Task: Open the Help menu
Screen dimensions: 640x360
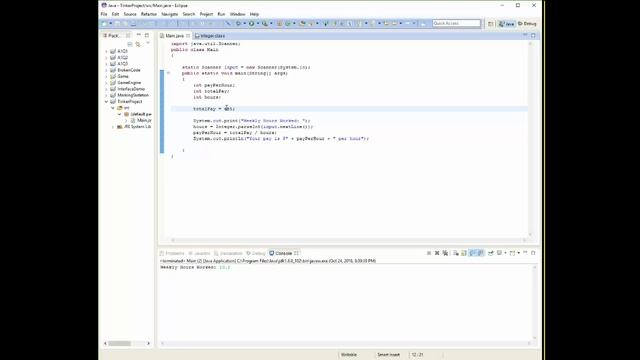Action: [254, 14]
